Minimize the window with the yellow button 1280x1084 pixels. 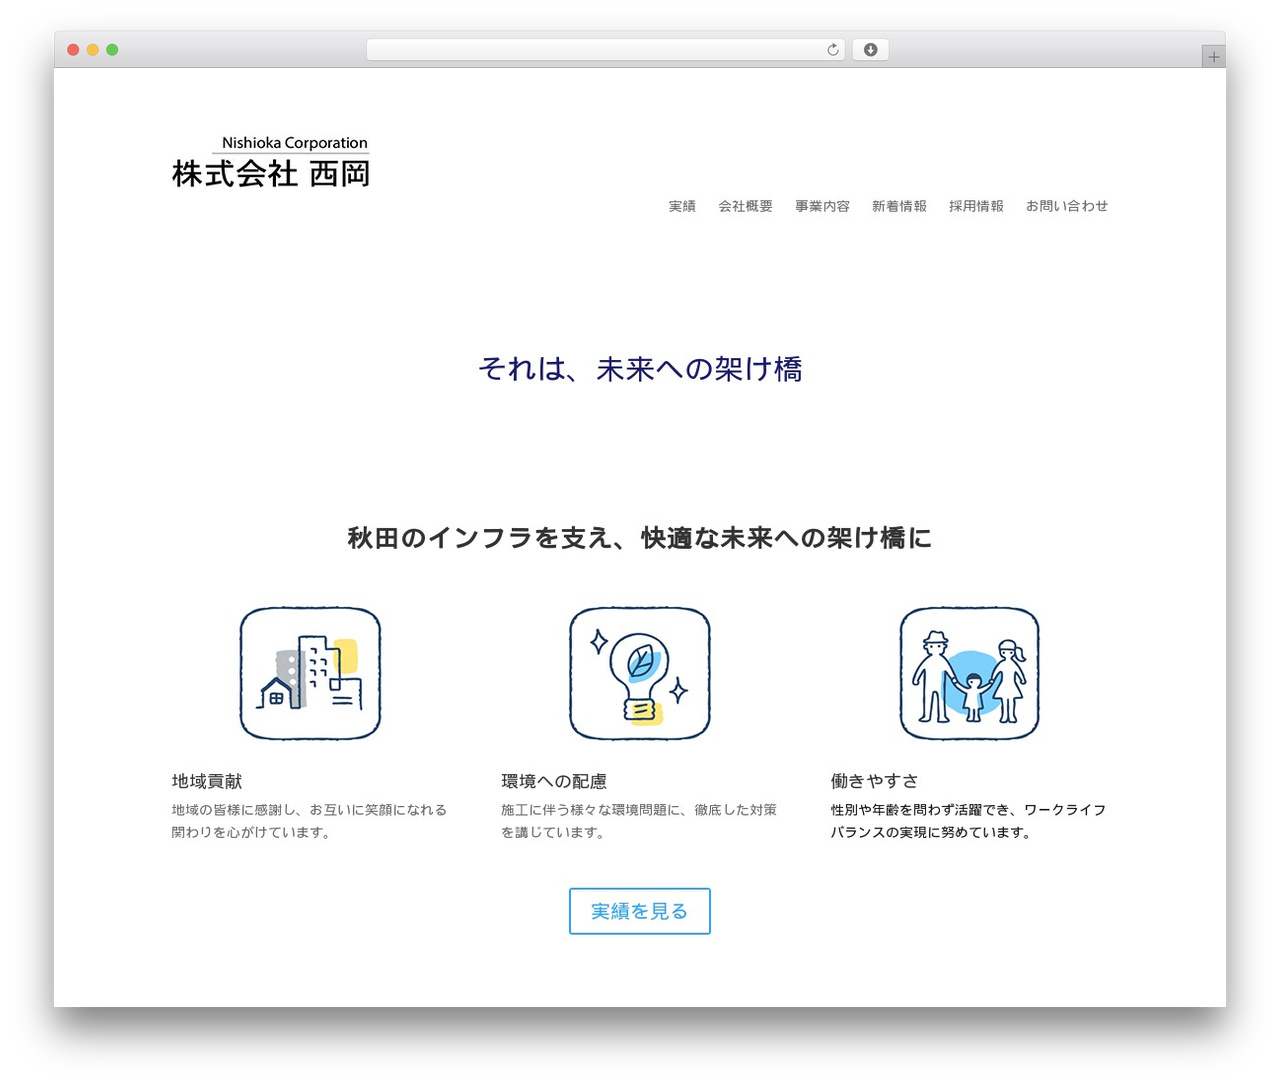coord(93,50)
